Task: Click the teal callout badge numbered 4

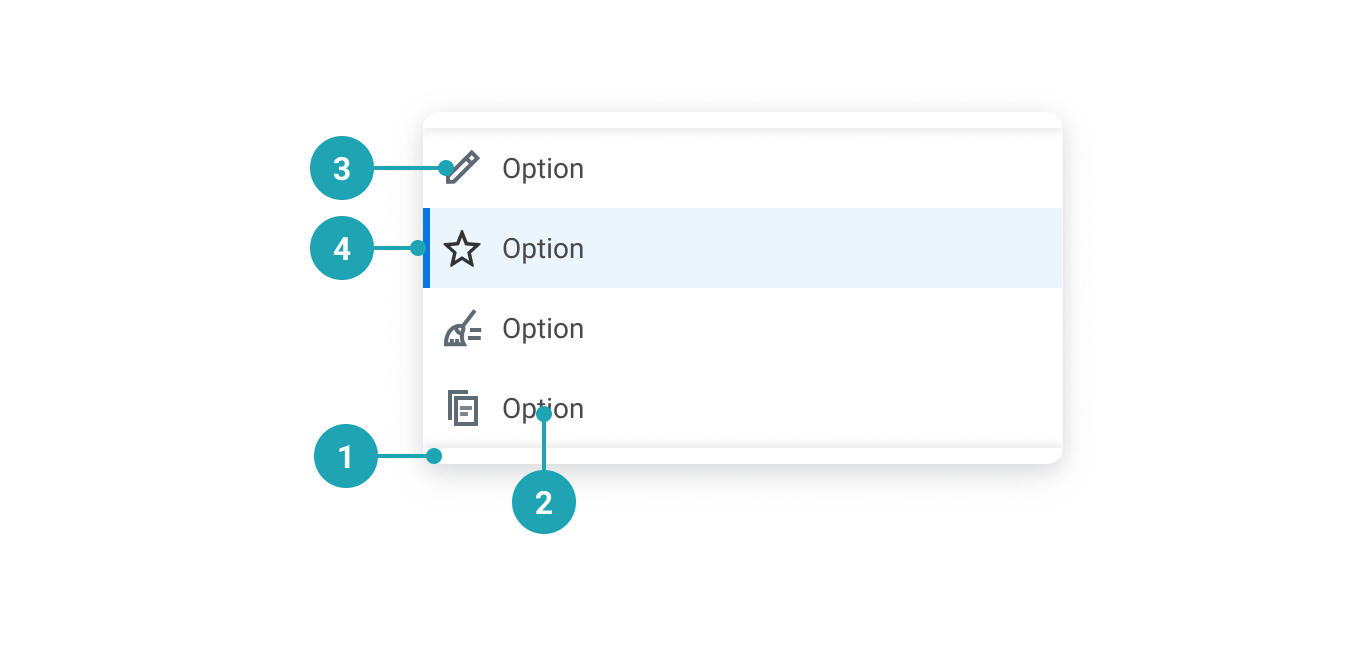Action: click(342, 248)
